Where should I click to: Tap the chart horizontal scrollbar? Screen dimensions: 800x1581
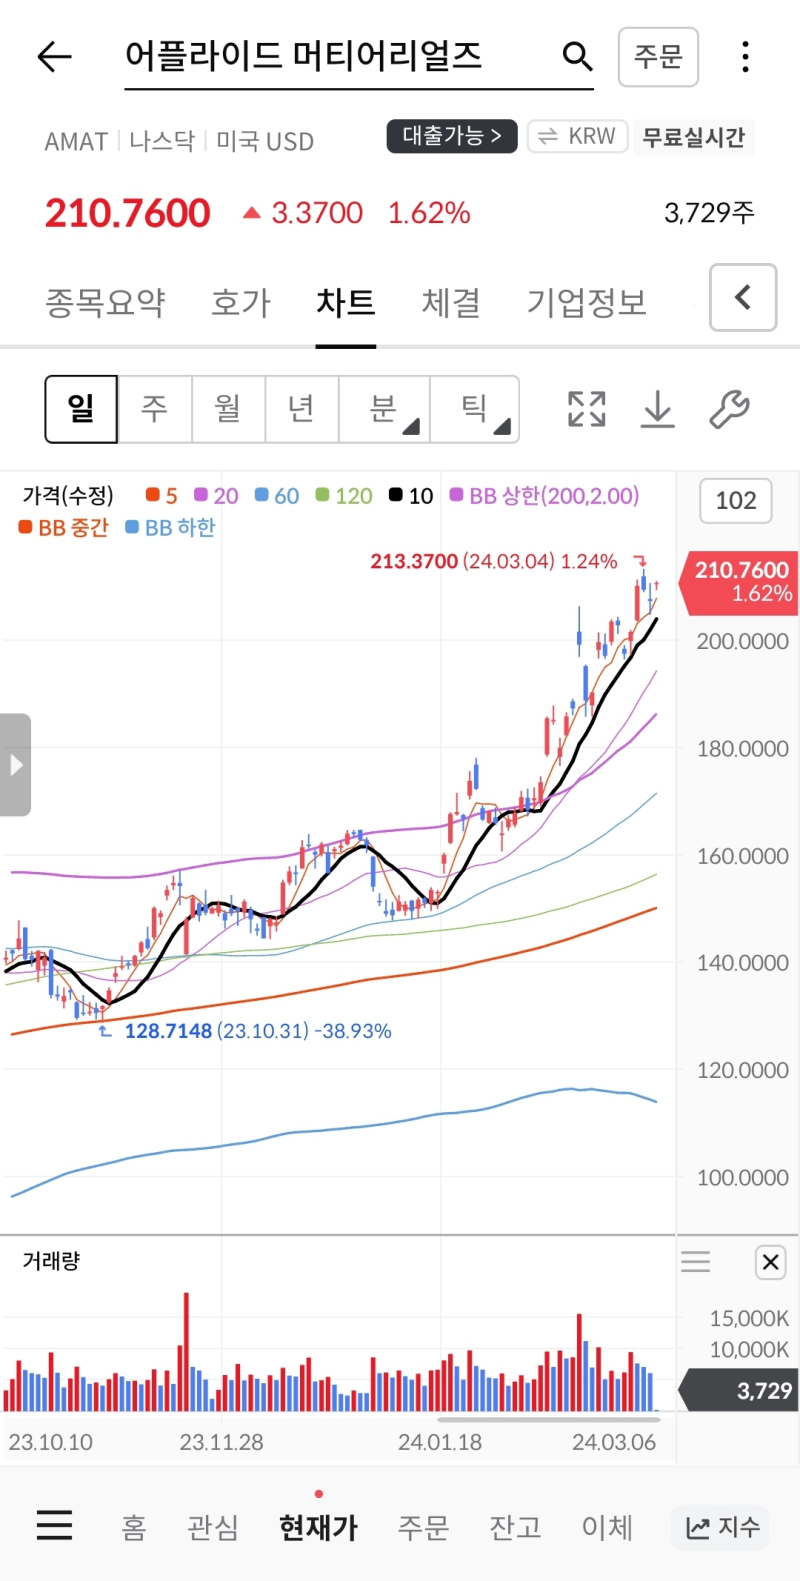pos(548,1418)
